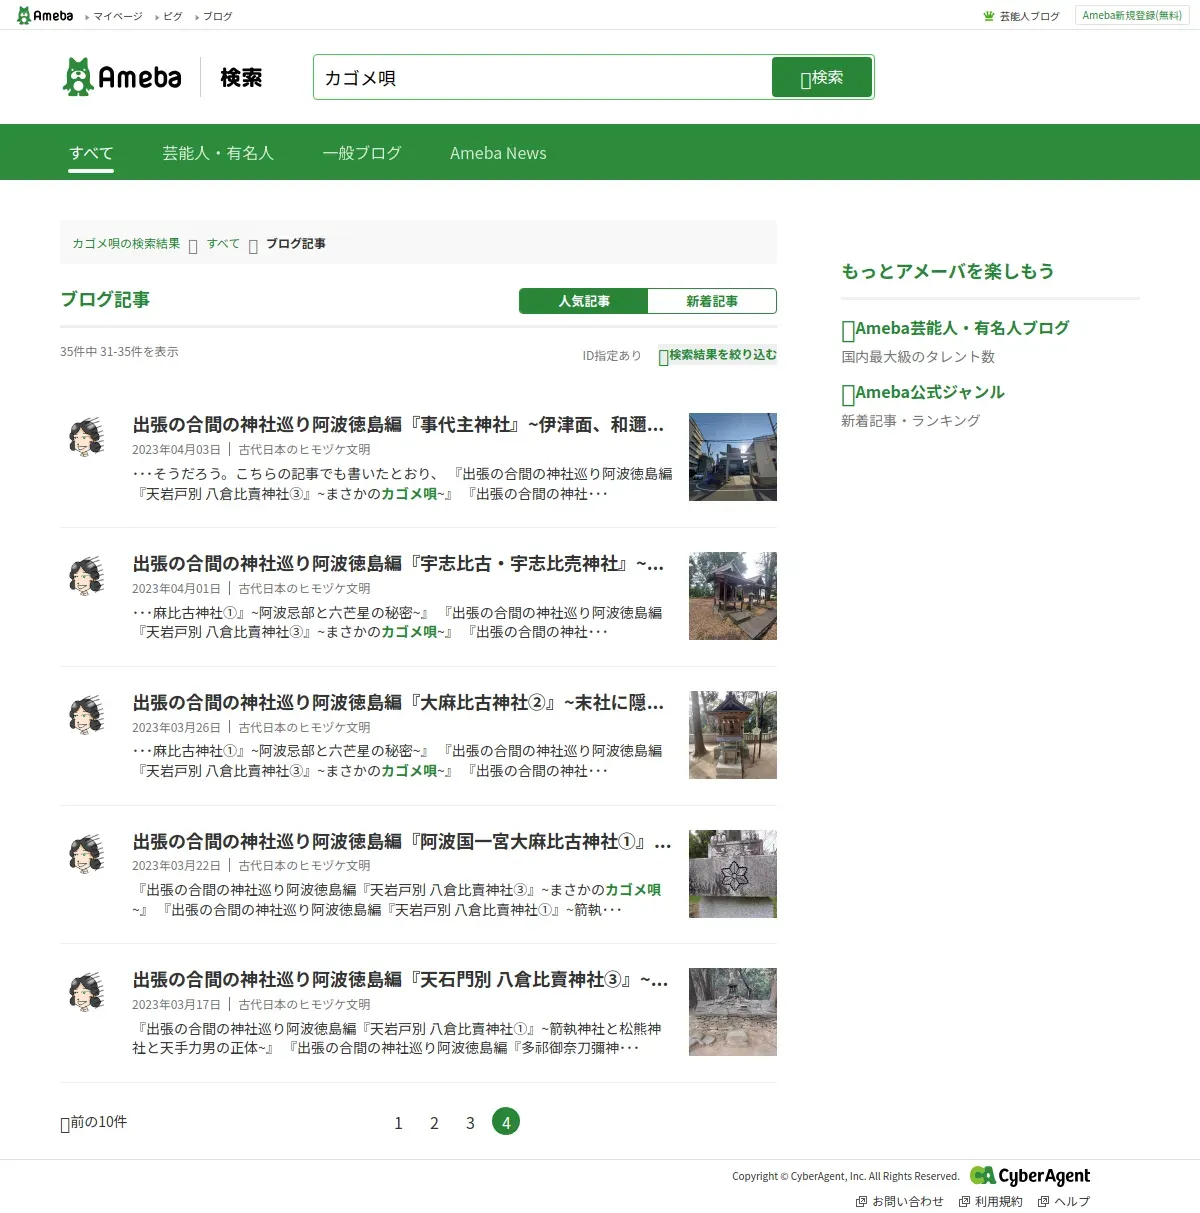Open author avatar for 2023年03月17日 post

(87, 991)
